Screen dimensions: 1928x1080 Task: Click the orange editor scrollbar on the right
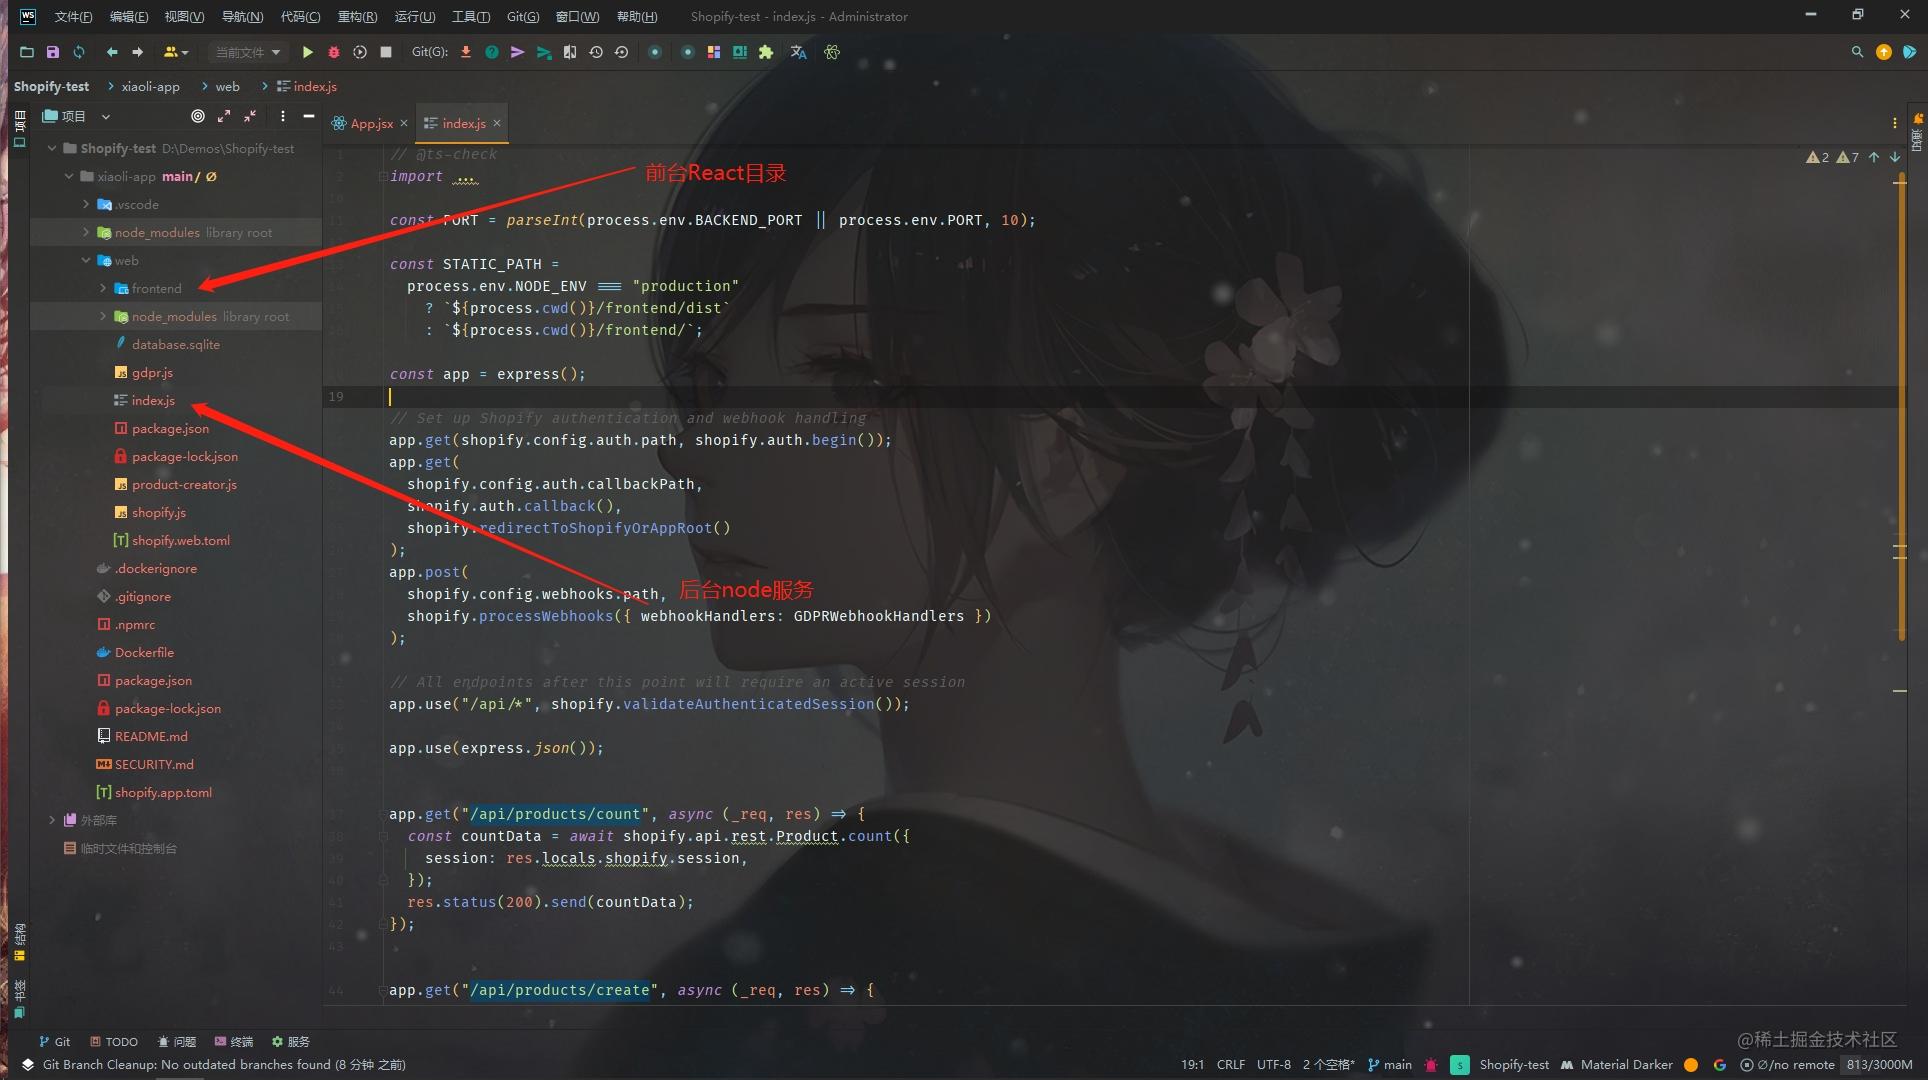click(1901, 400)
